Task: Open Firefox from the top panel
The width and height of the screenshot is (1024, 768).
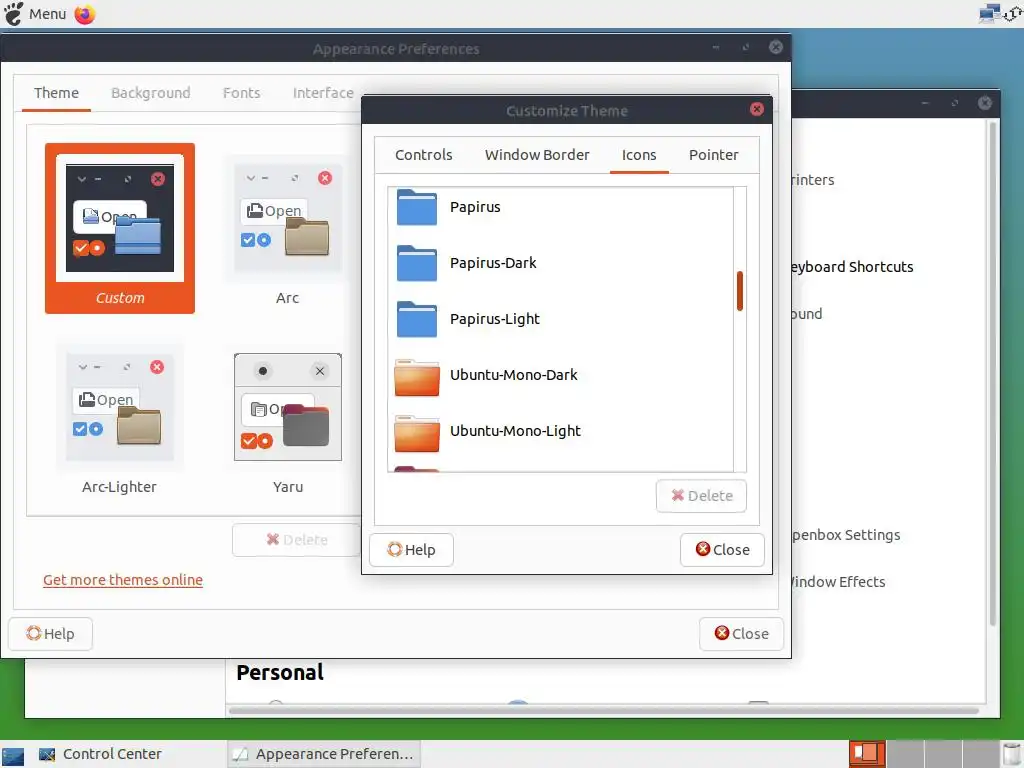Action: (84, 14)
